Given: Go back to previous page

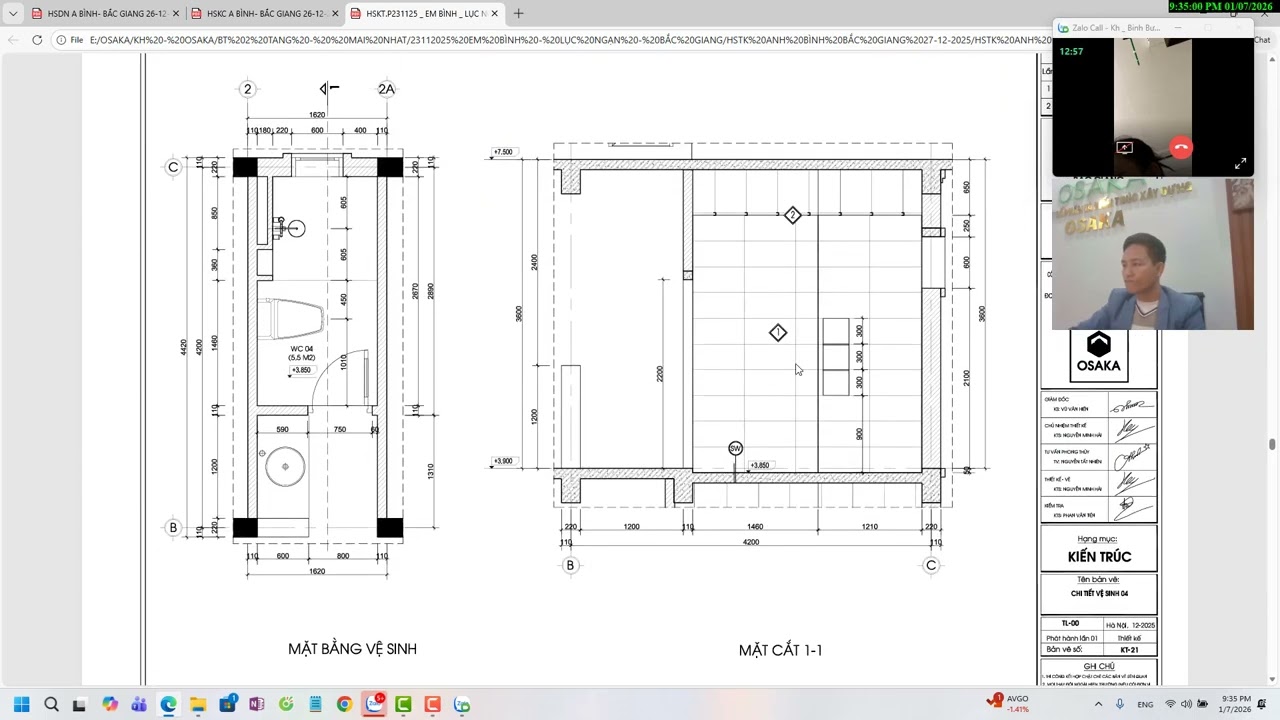Looking at the screenshot, I should 12,40.
